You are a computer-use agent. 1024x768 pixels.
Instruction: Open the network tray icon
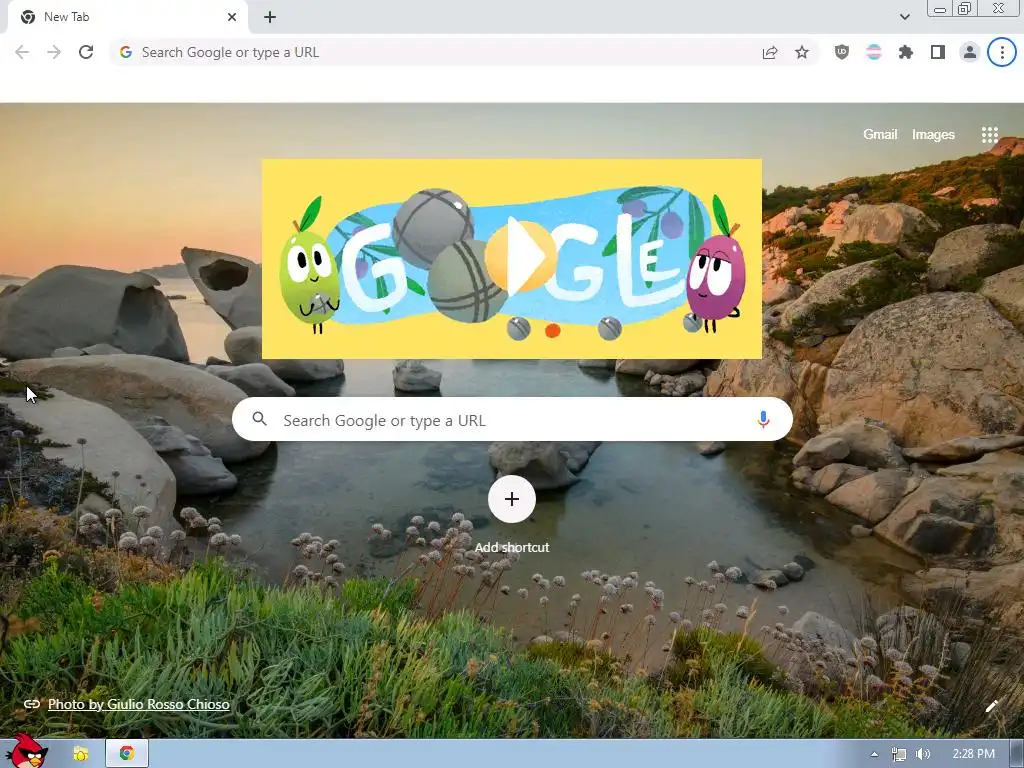[x=899, y=754]
